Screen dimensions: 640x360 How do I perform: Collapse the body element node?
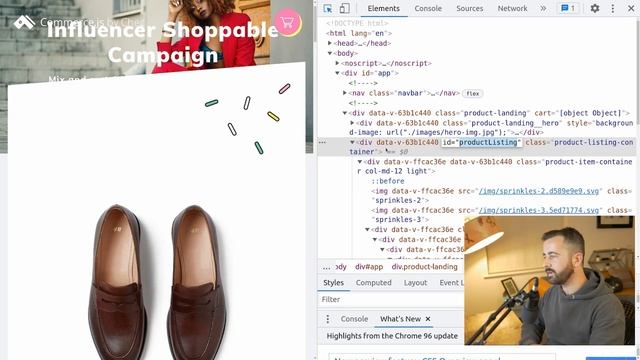(x=330, y=53)
